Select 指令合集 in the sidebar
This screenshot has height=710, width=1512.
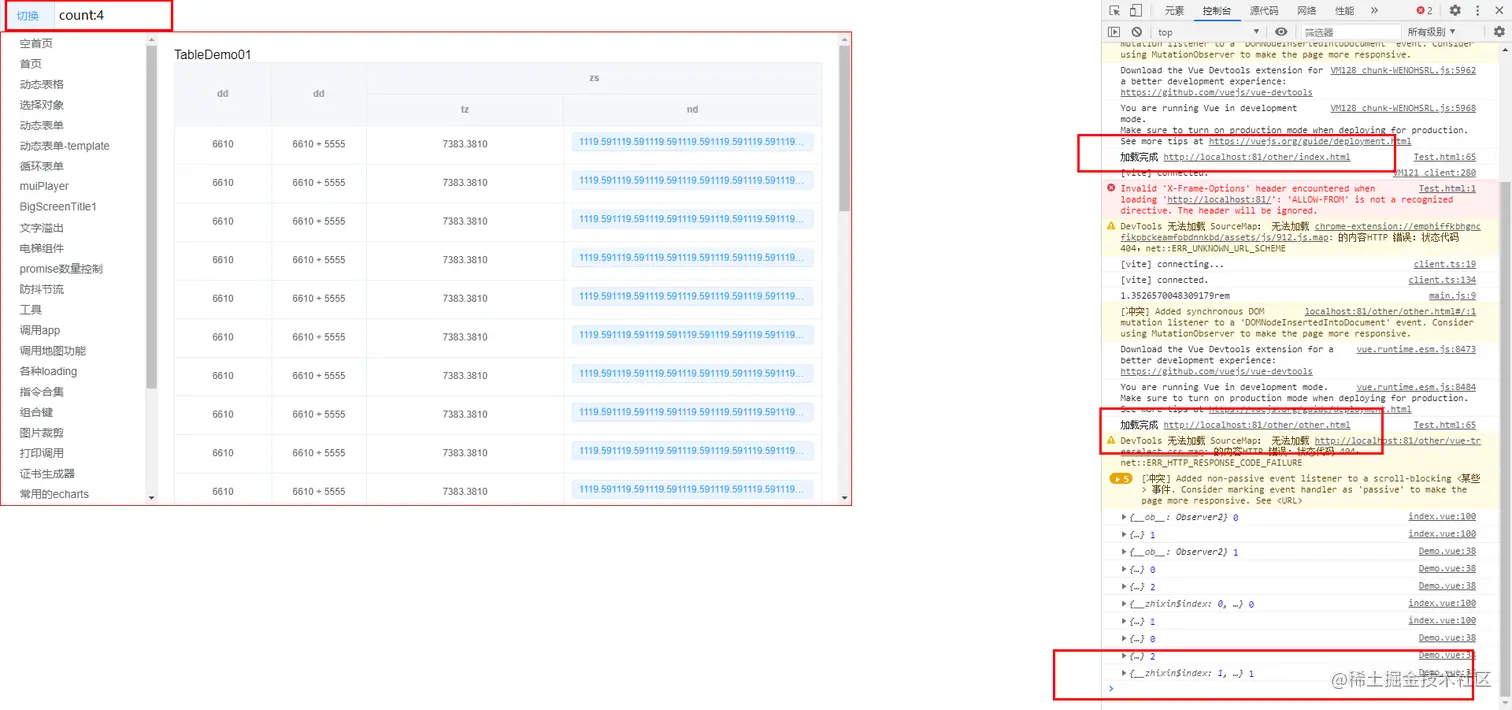point(41,392)
